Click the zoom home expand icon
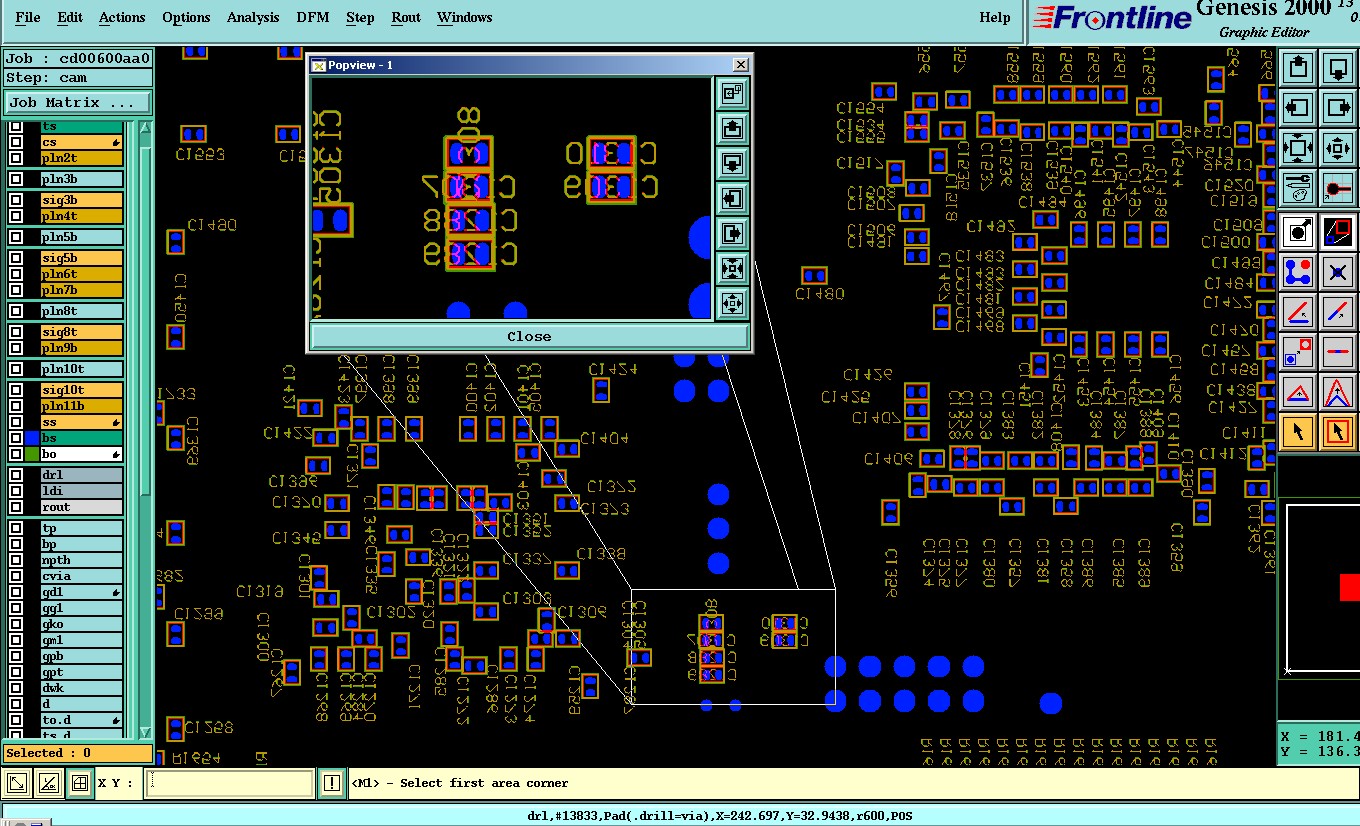Viewport: 1360px width, 826px height. [1298, 148]
